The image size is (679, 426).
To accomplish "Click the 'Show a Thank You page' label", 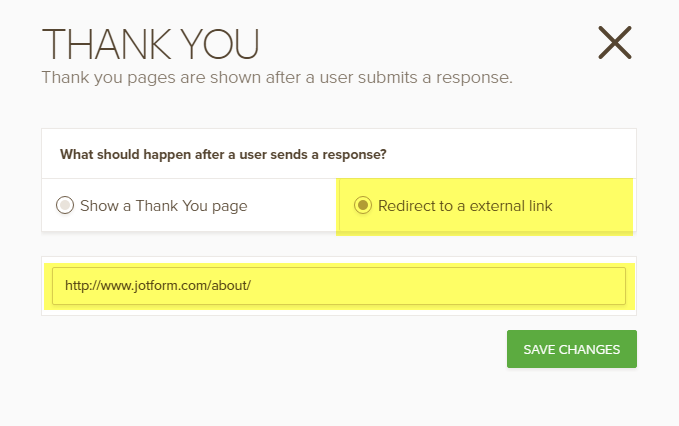I will pos(165,206).
